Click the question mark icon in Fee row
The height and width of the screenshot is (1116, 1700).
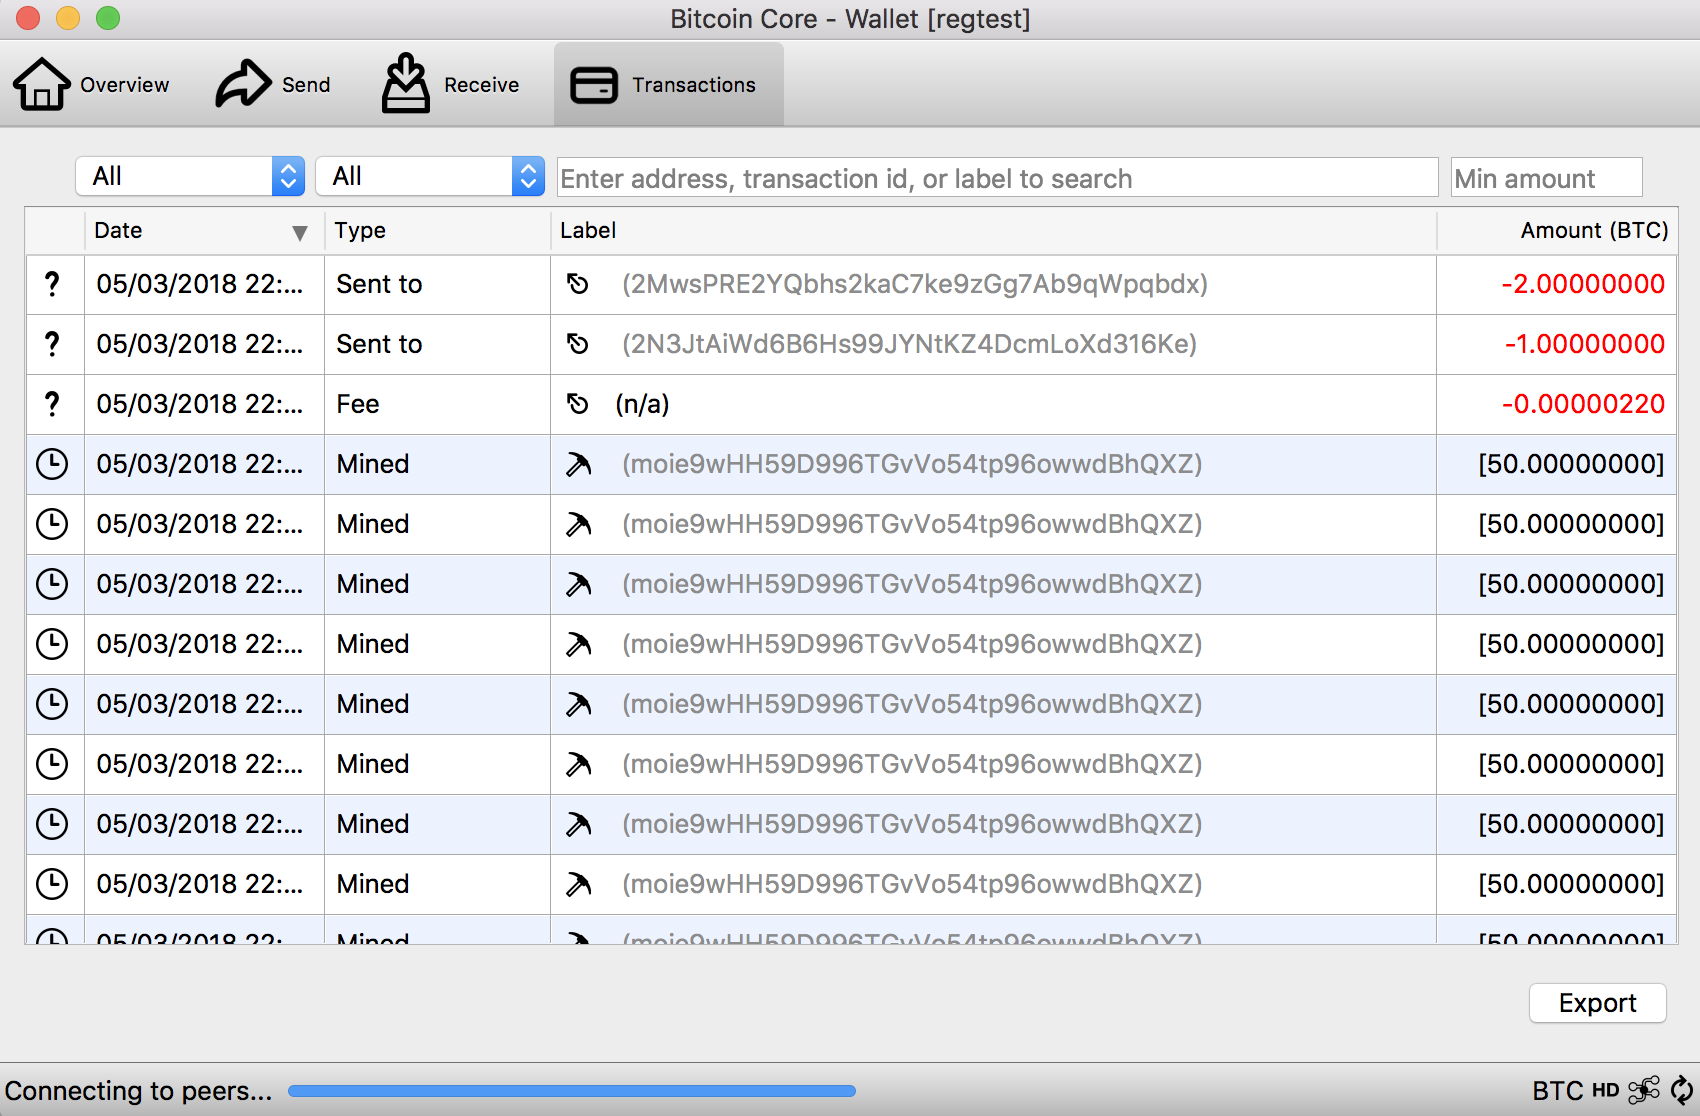coord(52,404)
